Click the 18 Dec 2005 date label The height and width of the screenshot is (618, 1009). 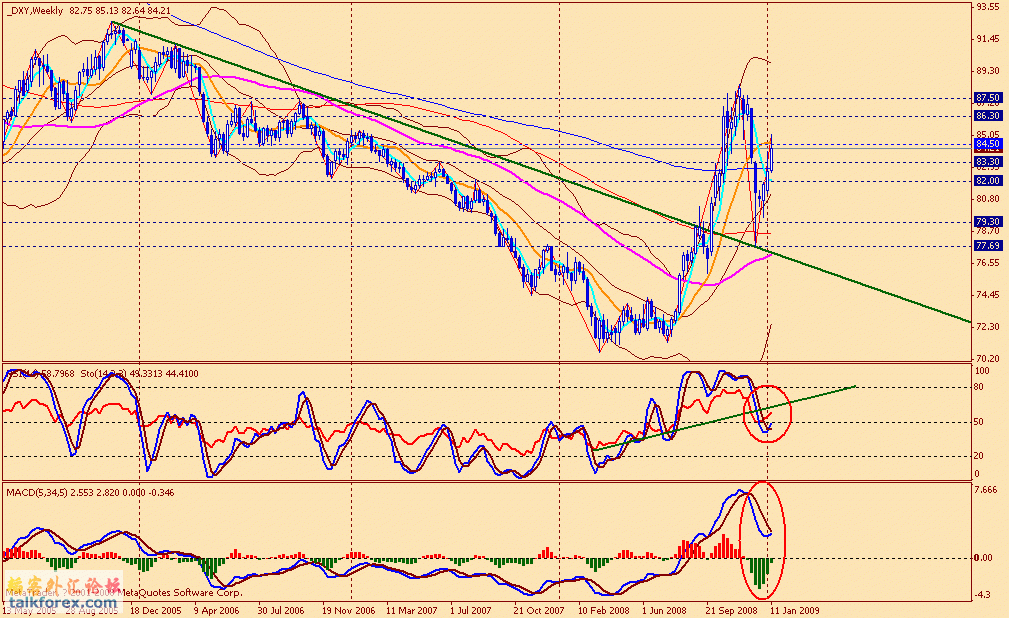pyautogui.click(x=156, y=610)
